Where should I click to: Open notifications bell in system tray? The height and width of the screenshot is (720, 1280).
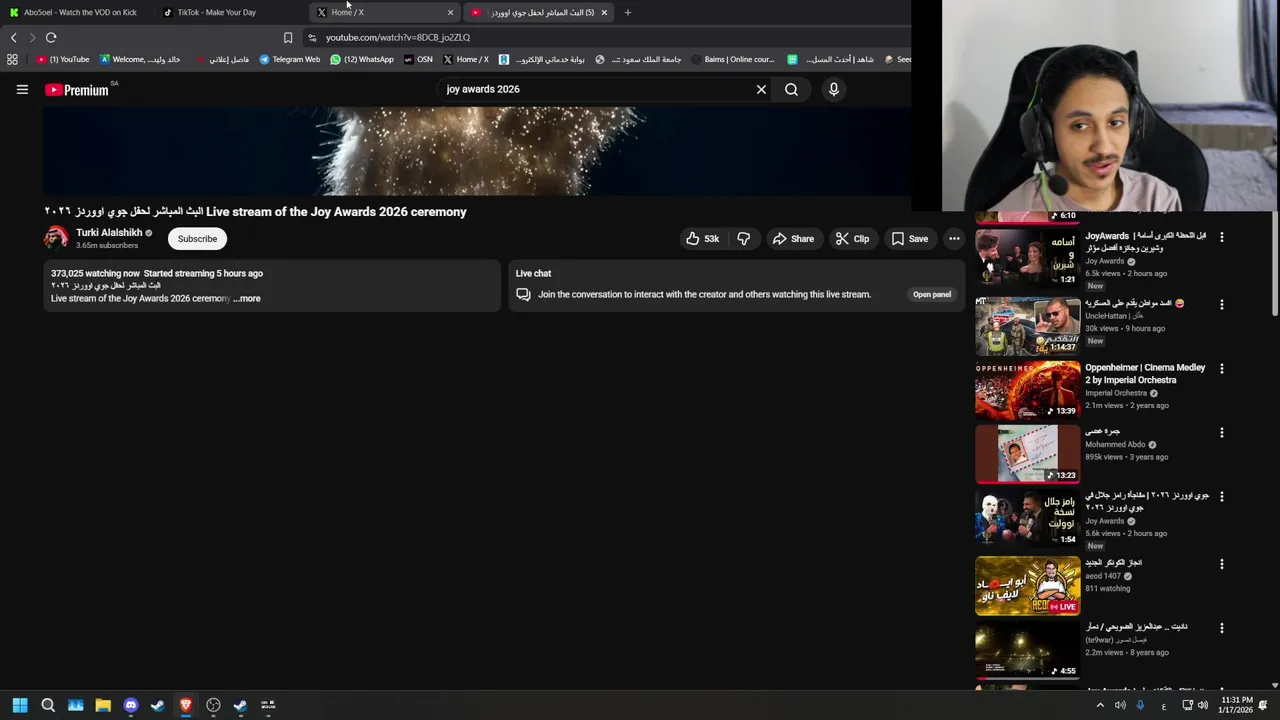[x=1263, y=705]
